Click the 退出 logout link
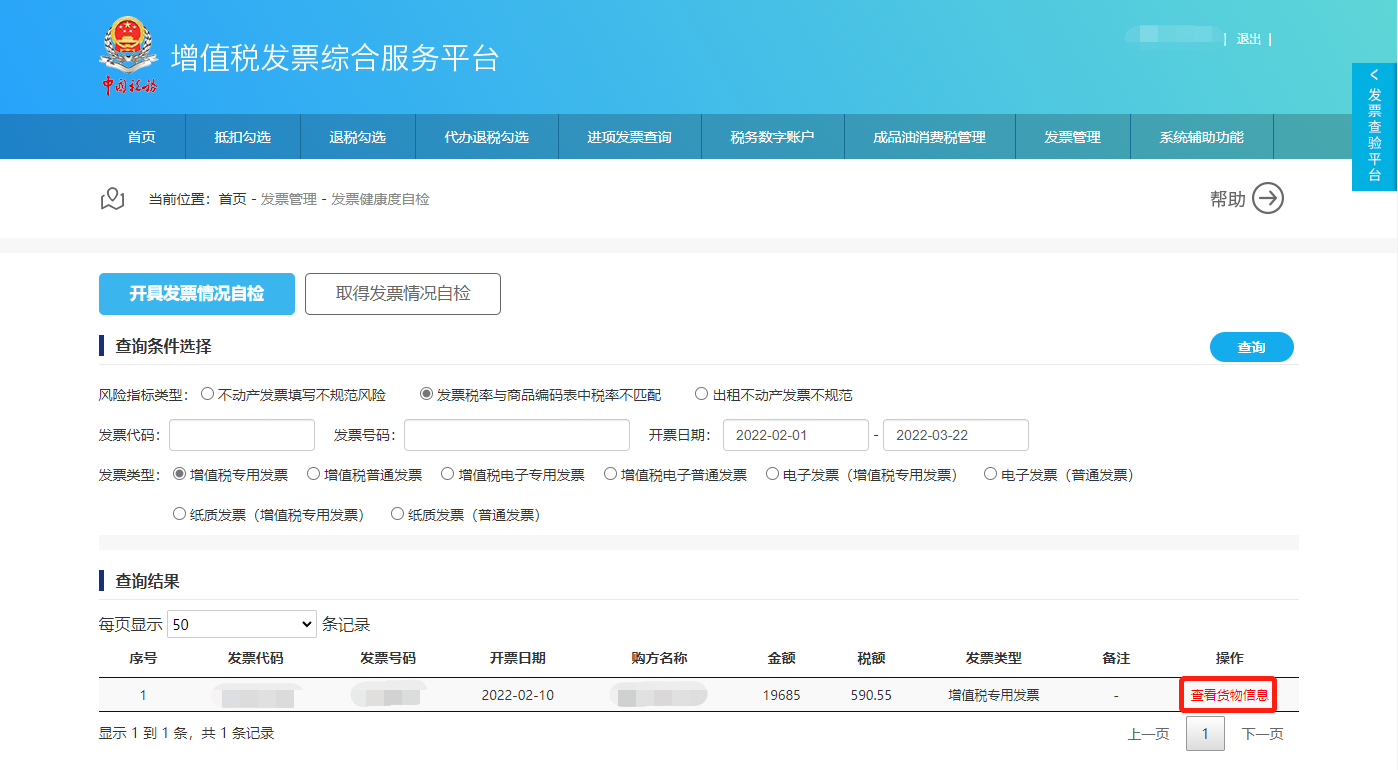 click(1249, 39)
